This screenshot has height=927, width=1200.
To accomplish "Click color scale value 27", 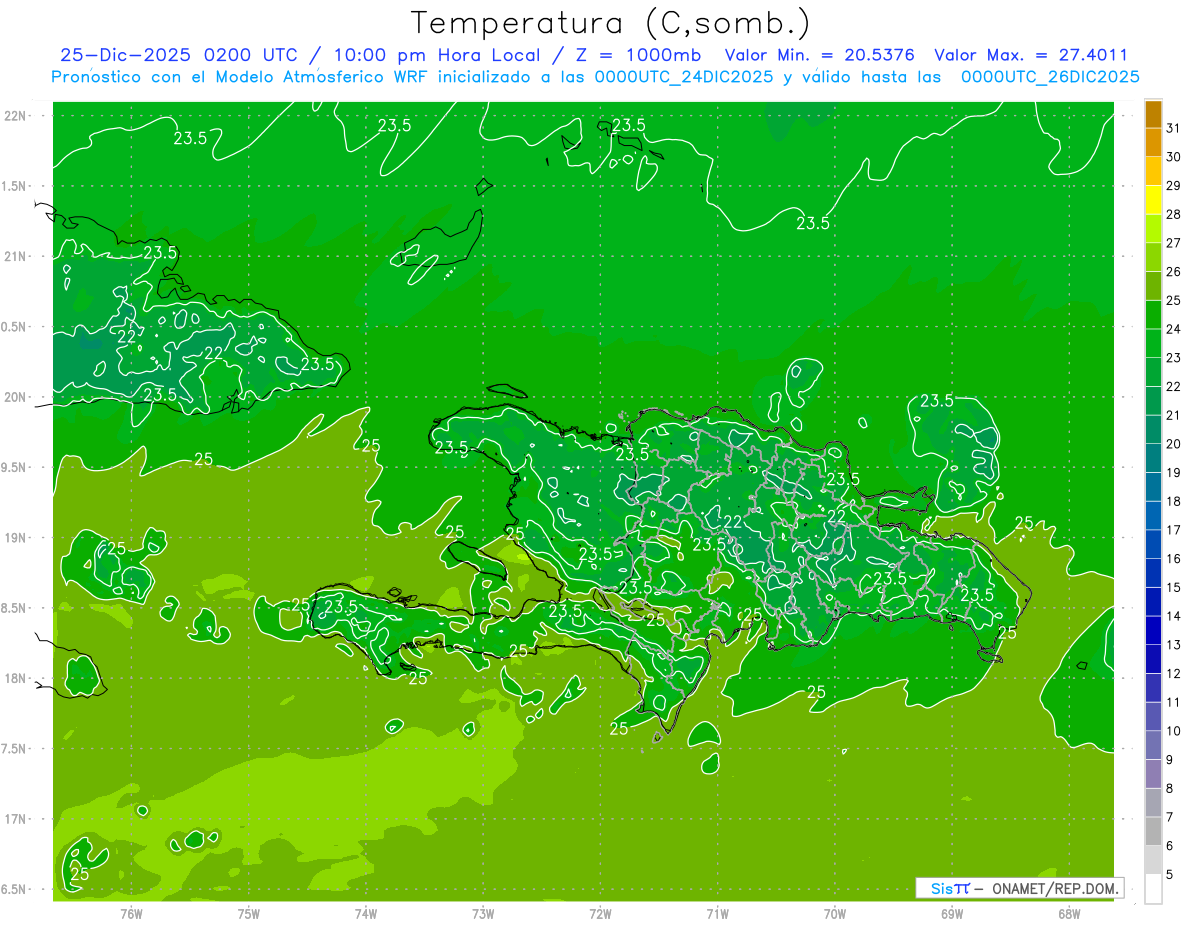I will [x=1173, y=243].
